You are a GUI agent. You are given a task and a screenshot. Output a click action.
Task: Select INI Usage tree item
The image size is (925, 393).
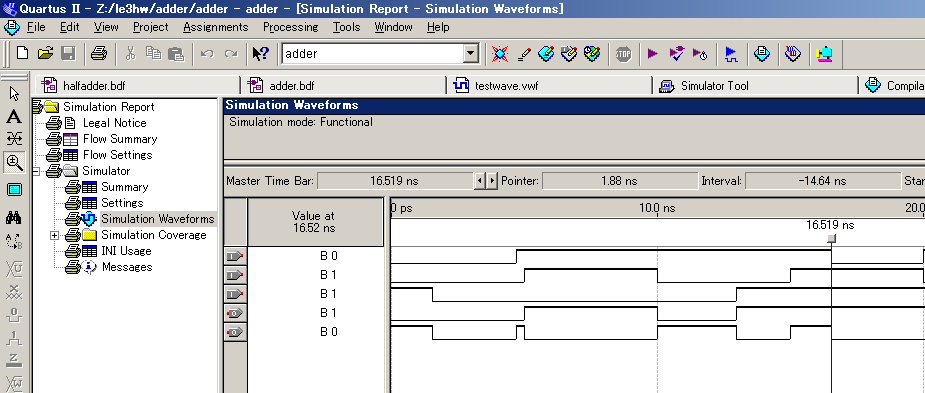pyautogui.click(x=126, y=251)
